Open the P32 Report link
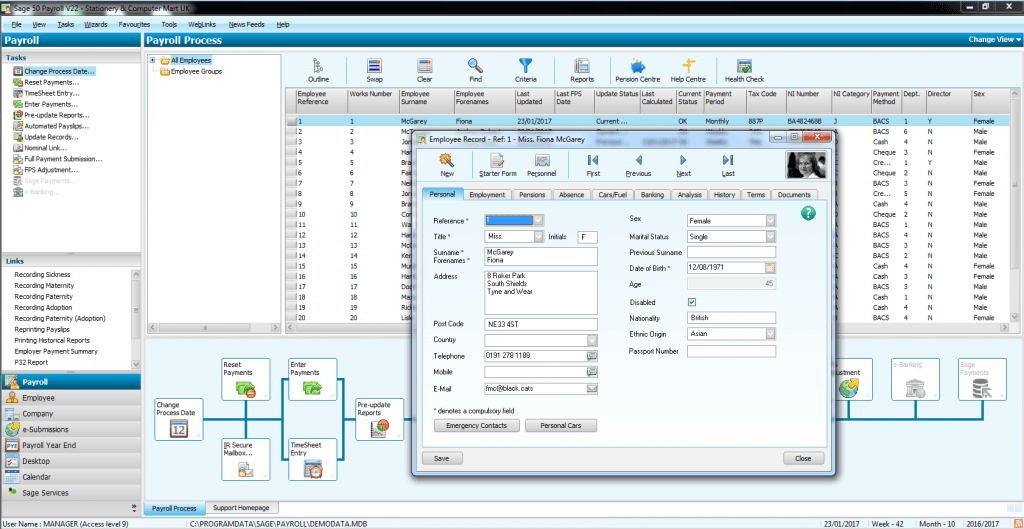 (x=33, y=362)
